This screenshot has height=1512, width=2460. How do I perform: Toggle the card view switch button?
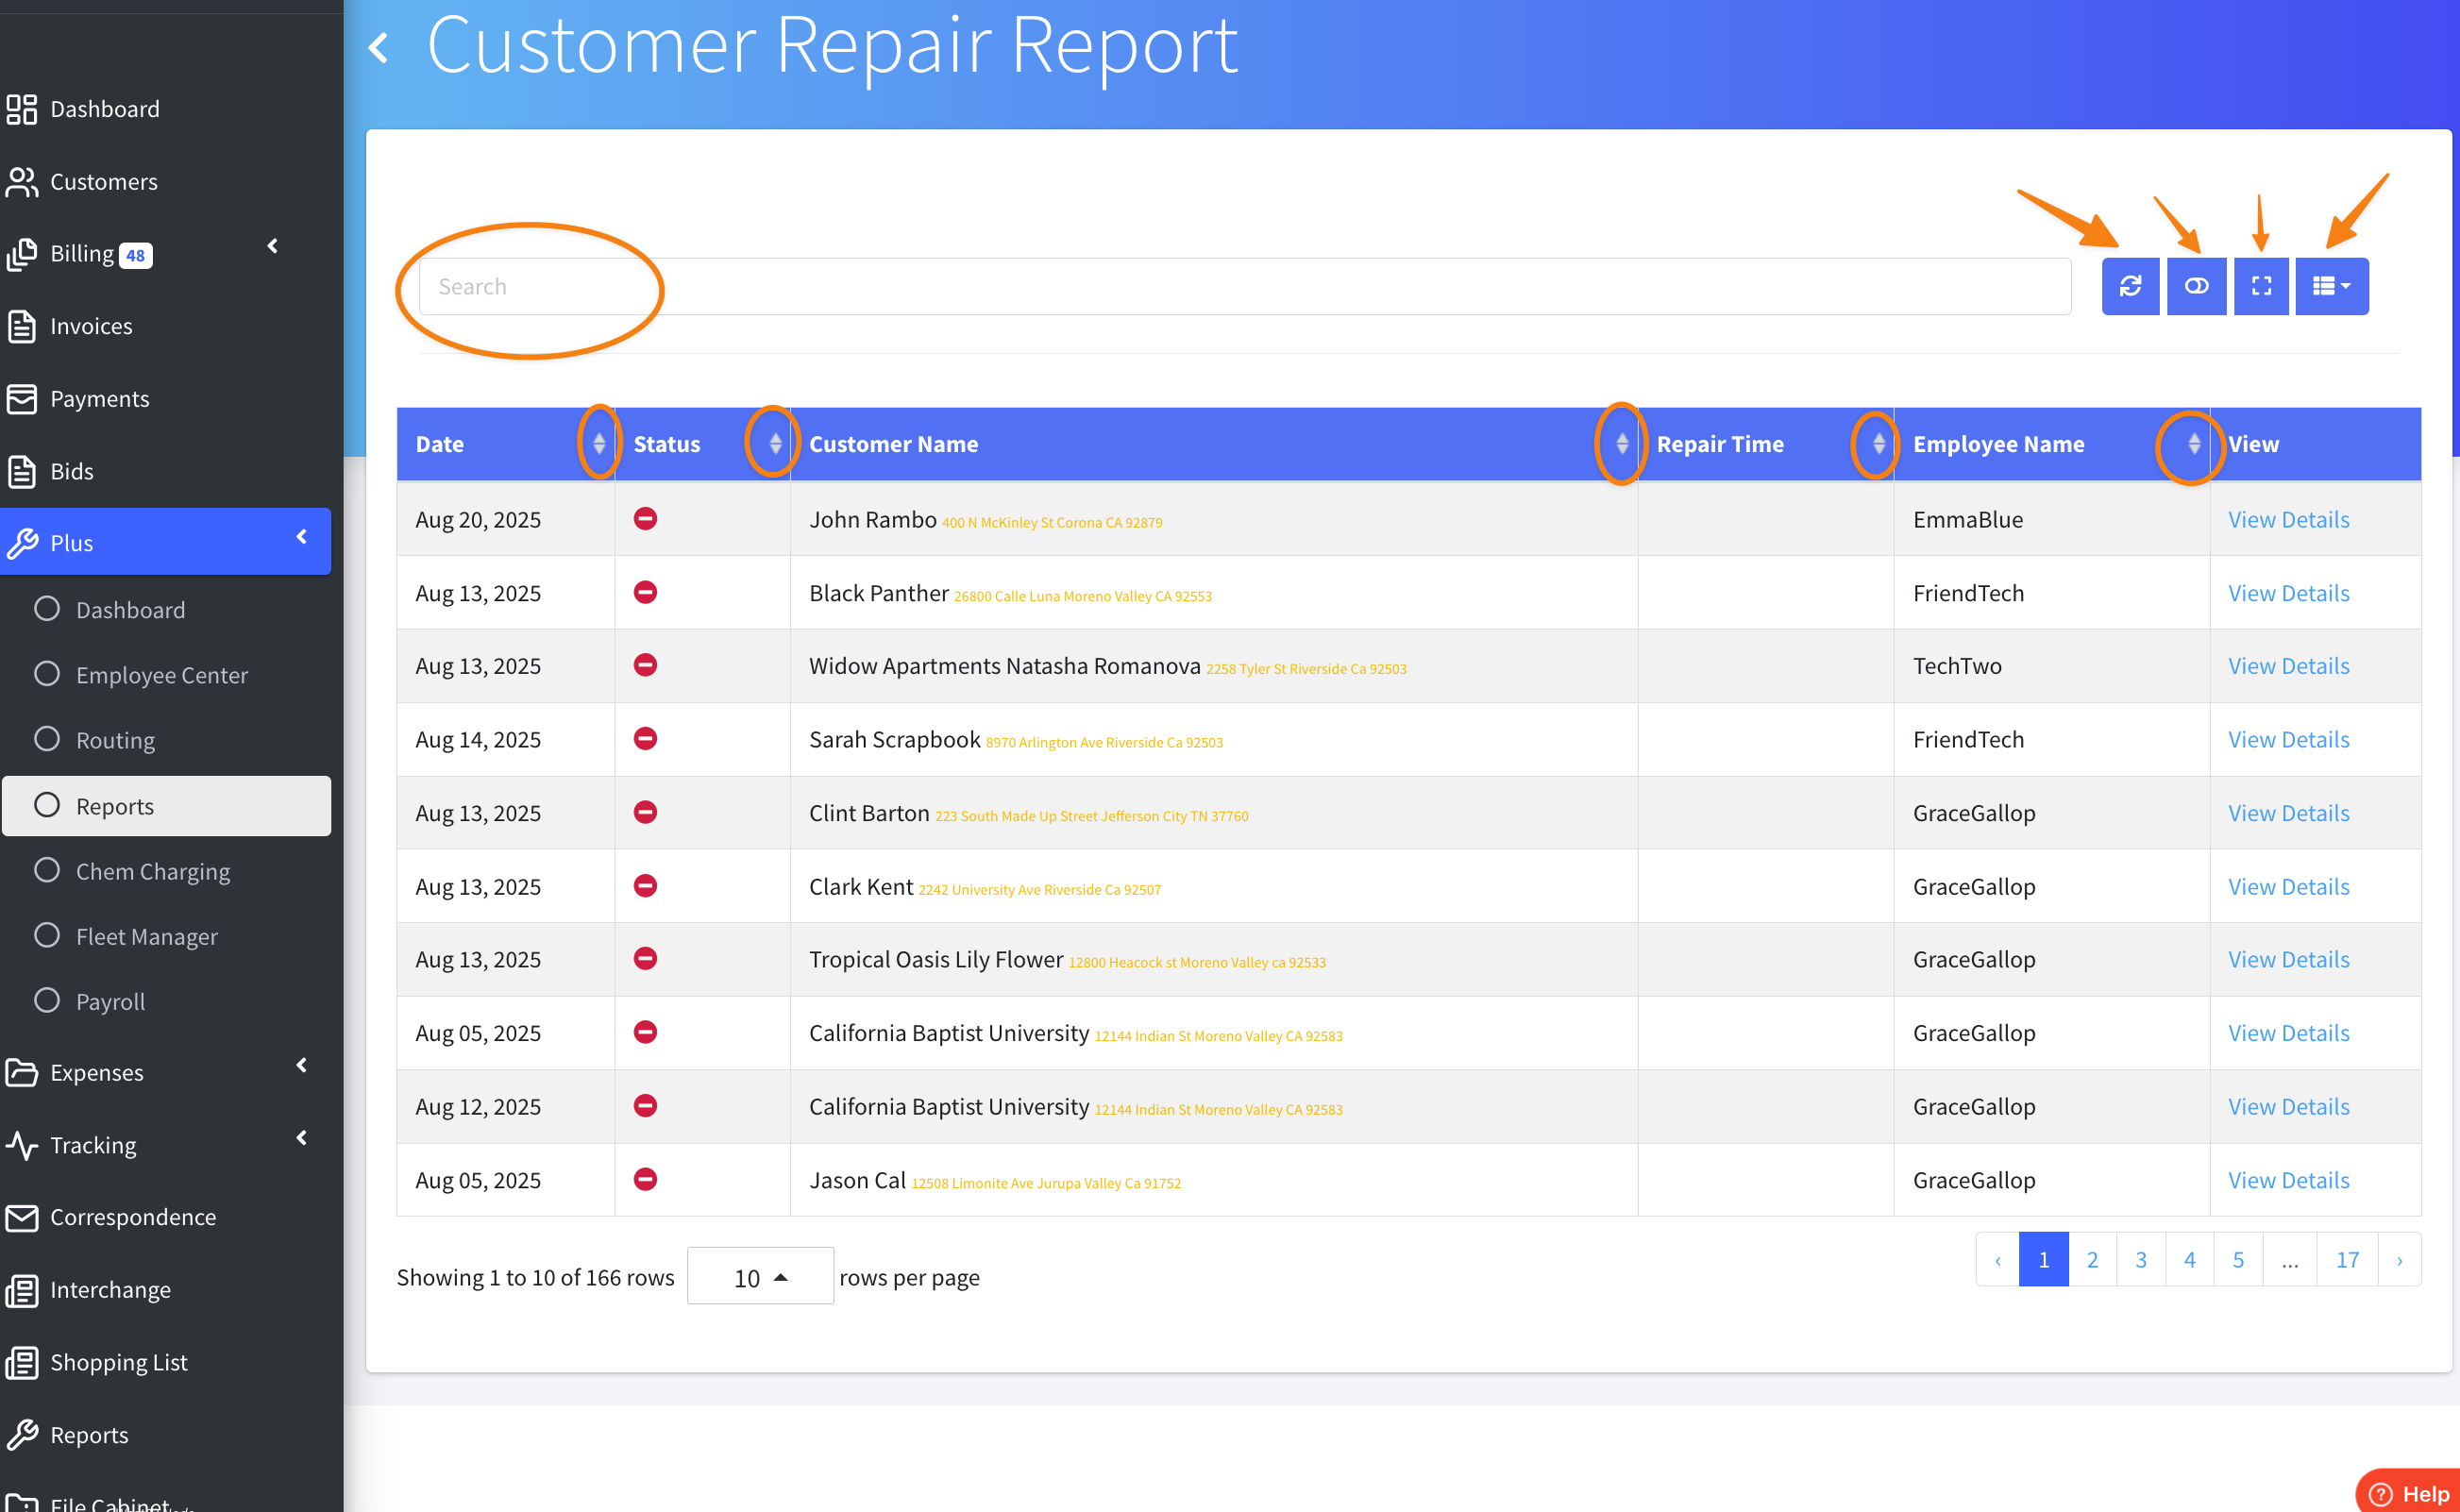point(2196,287)
